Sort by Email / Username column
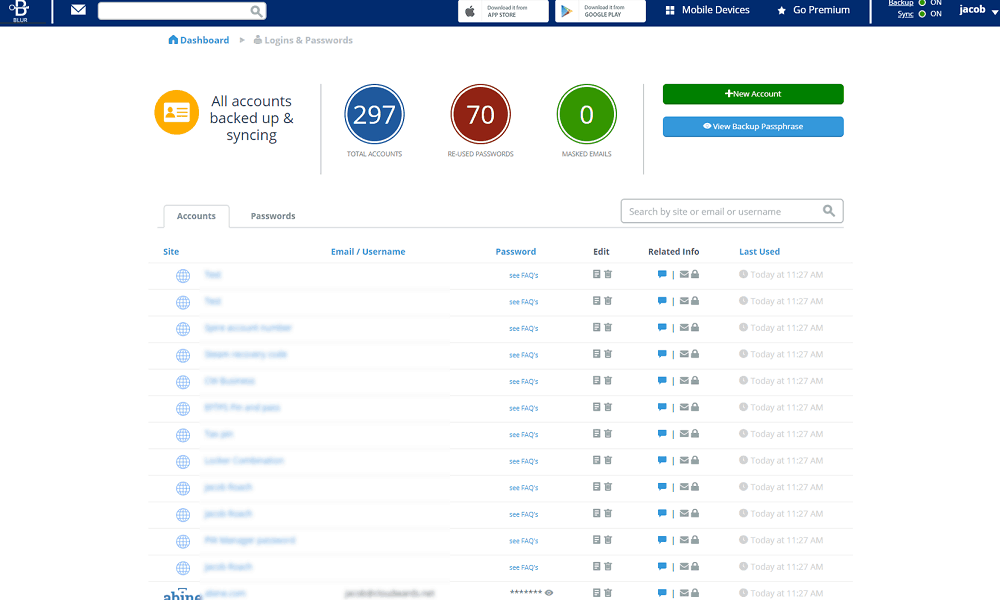Screen dimensions: 1000x600 368,252
